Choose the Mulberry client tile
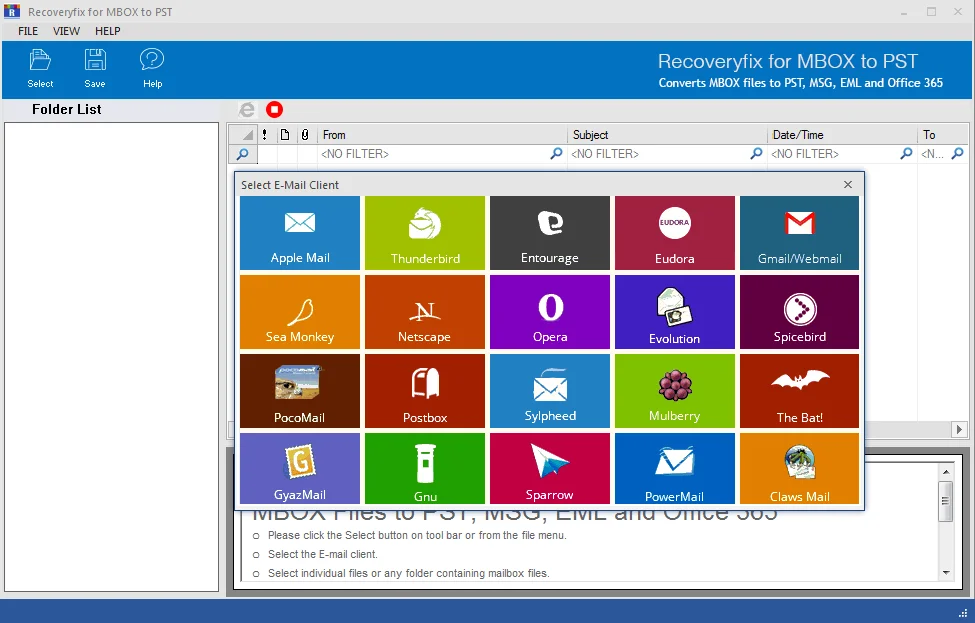Viewport: 975px width, 623px height. (675, 391)
